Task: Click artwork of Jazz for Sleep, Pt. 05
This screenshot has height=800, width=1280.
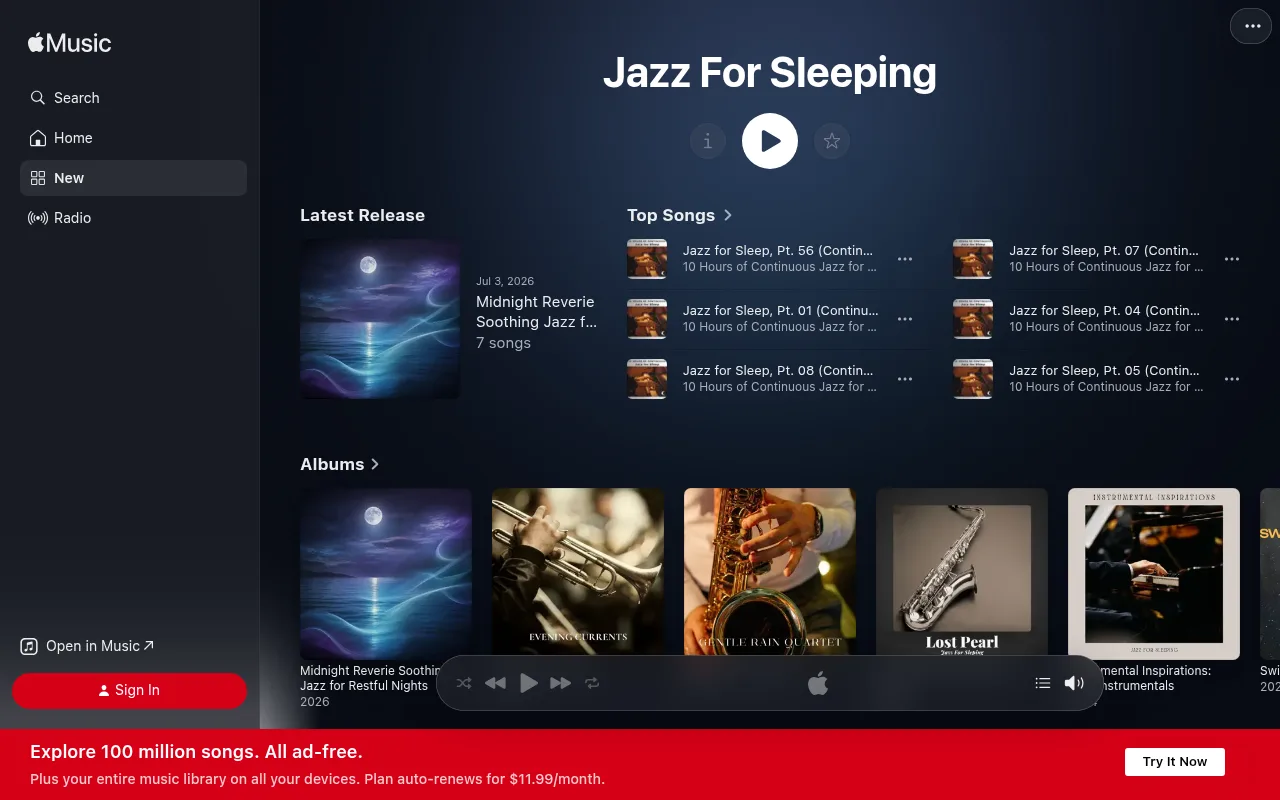Action: click(973, 379)
